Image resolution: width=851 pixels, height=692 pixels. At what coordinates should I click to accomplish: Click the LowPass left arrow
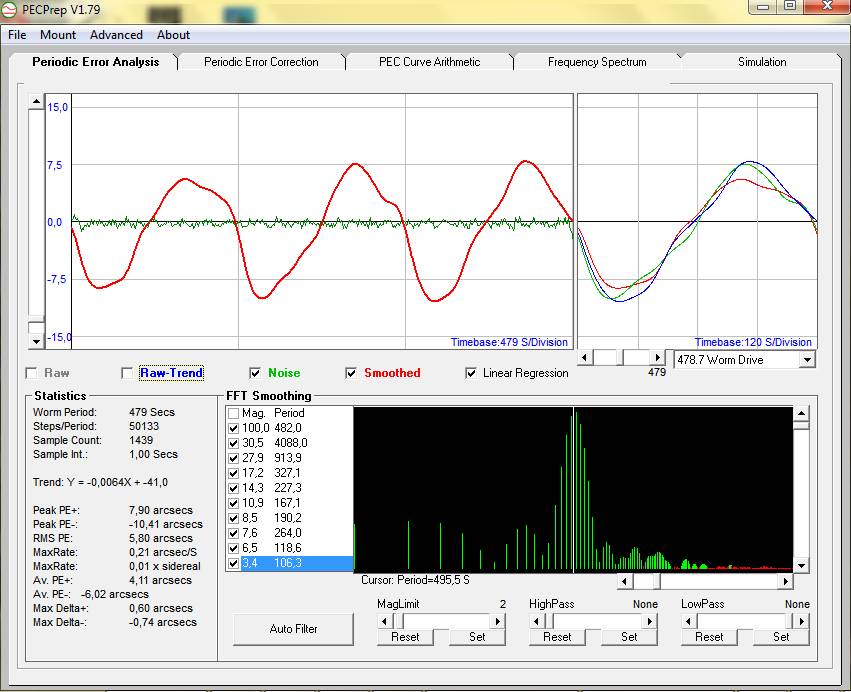coord(689,621)
